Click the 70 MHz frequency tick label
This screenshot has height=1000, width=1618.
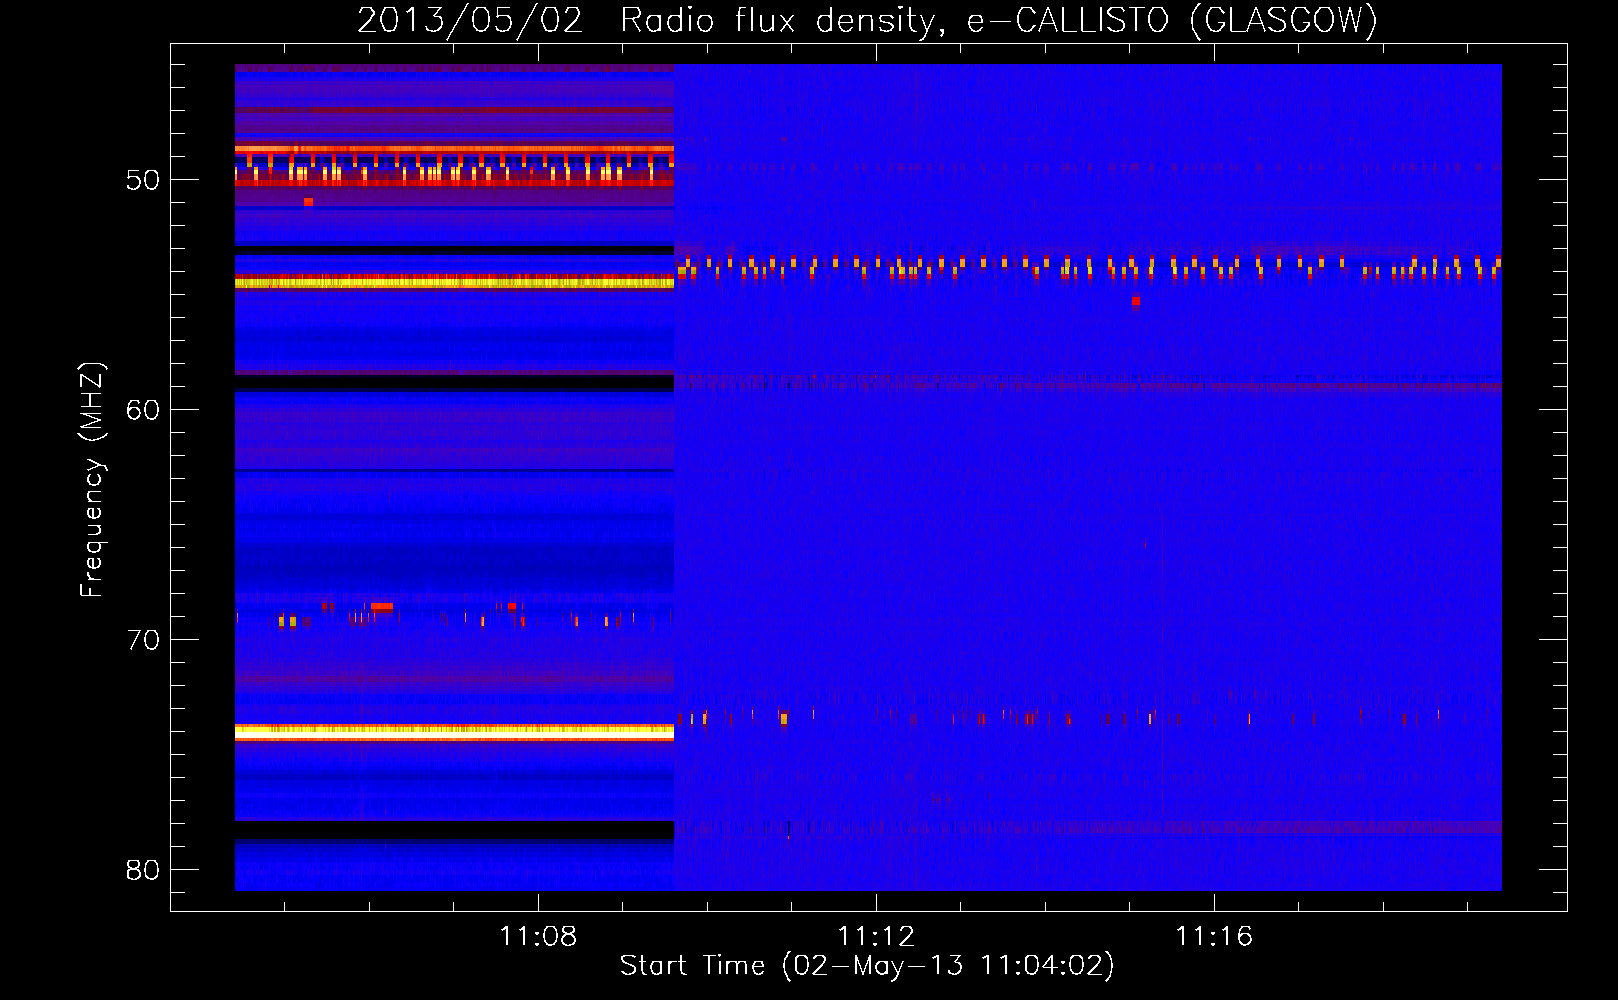coord(143,640)
